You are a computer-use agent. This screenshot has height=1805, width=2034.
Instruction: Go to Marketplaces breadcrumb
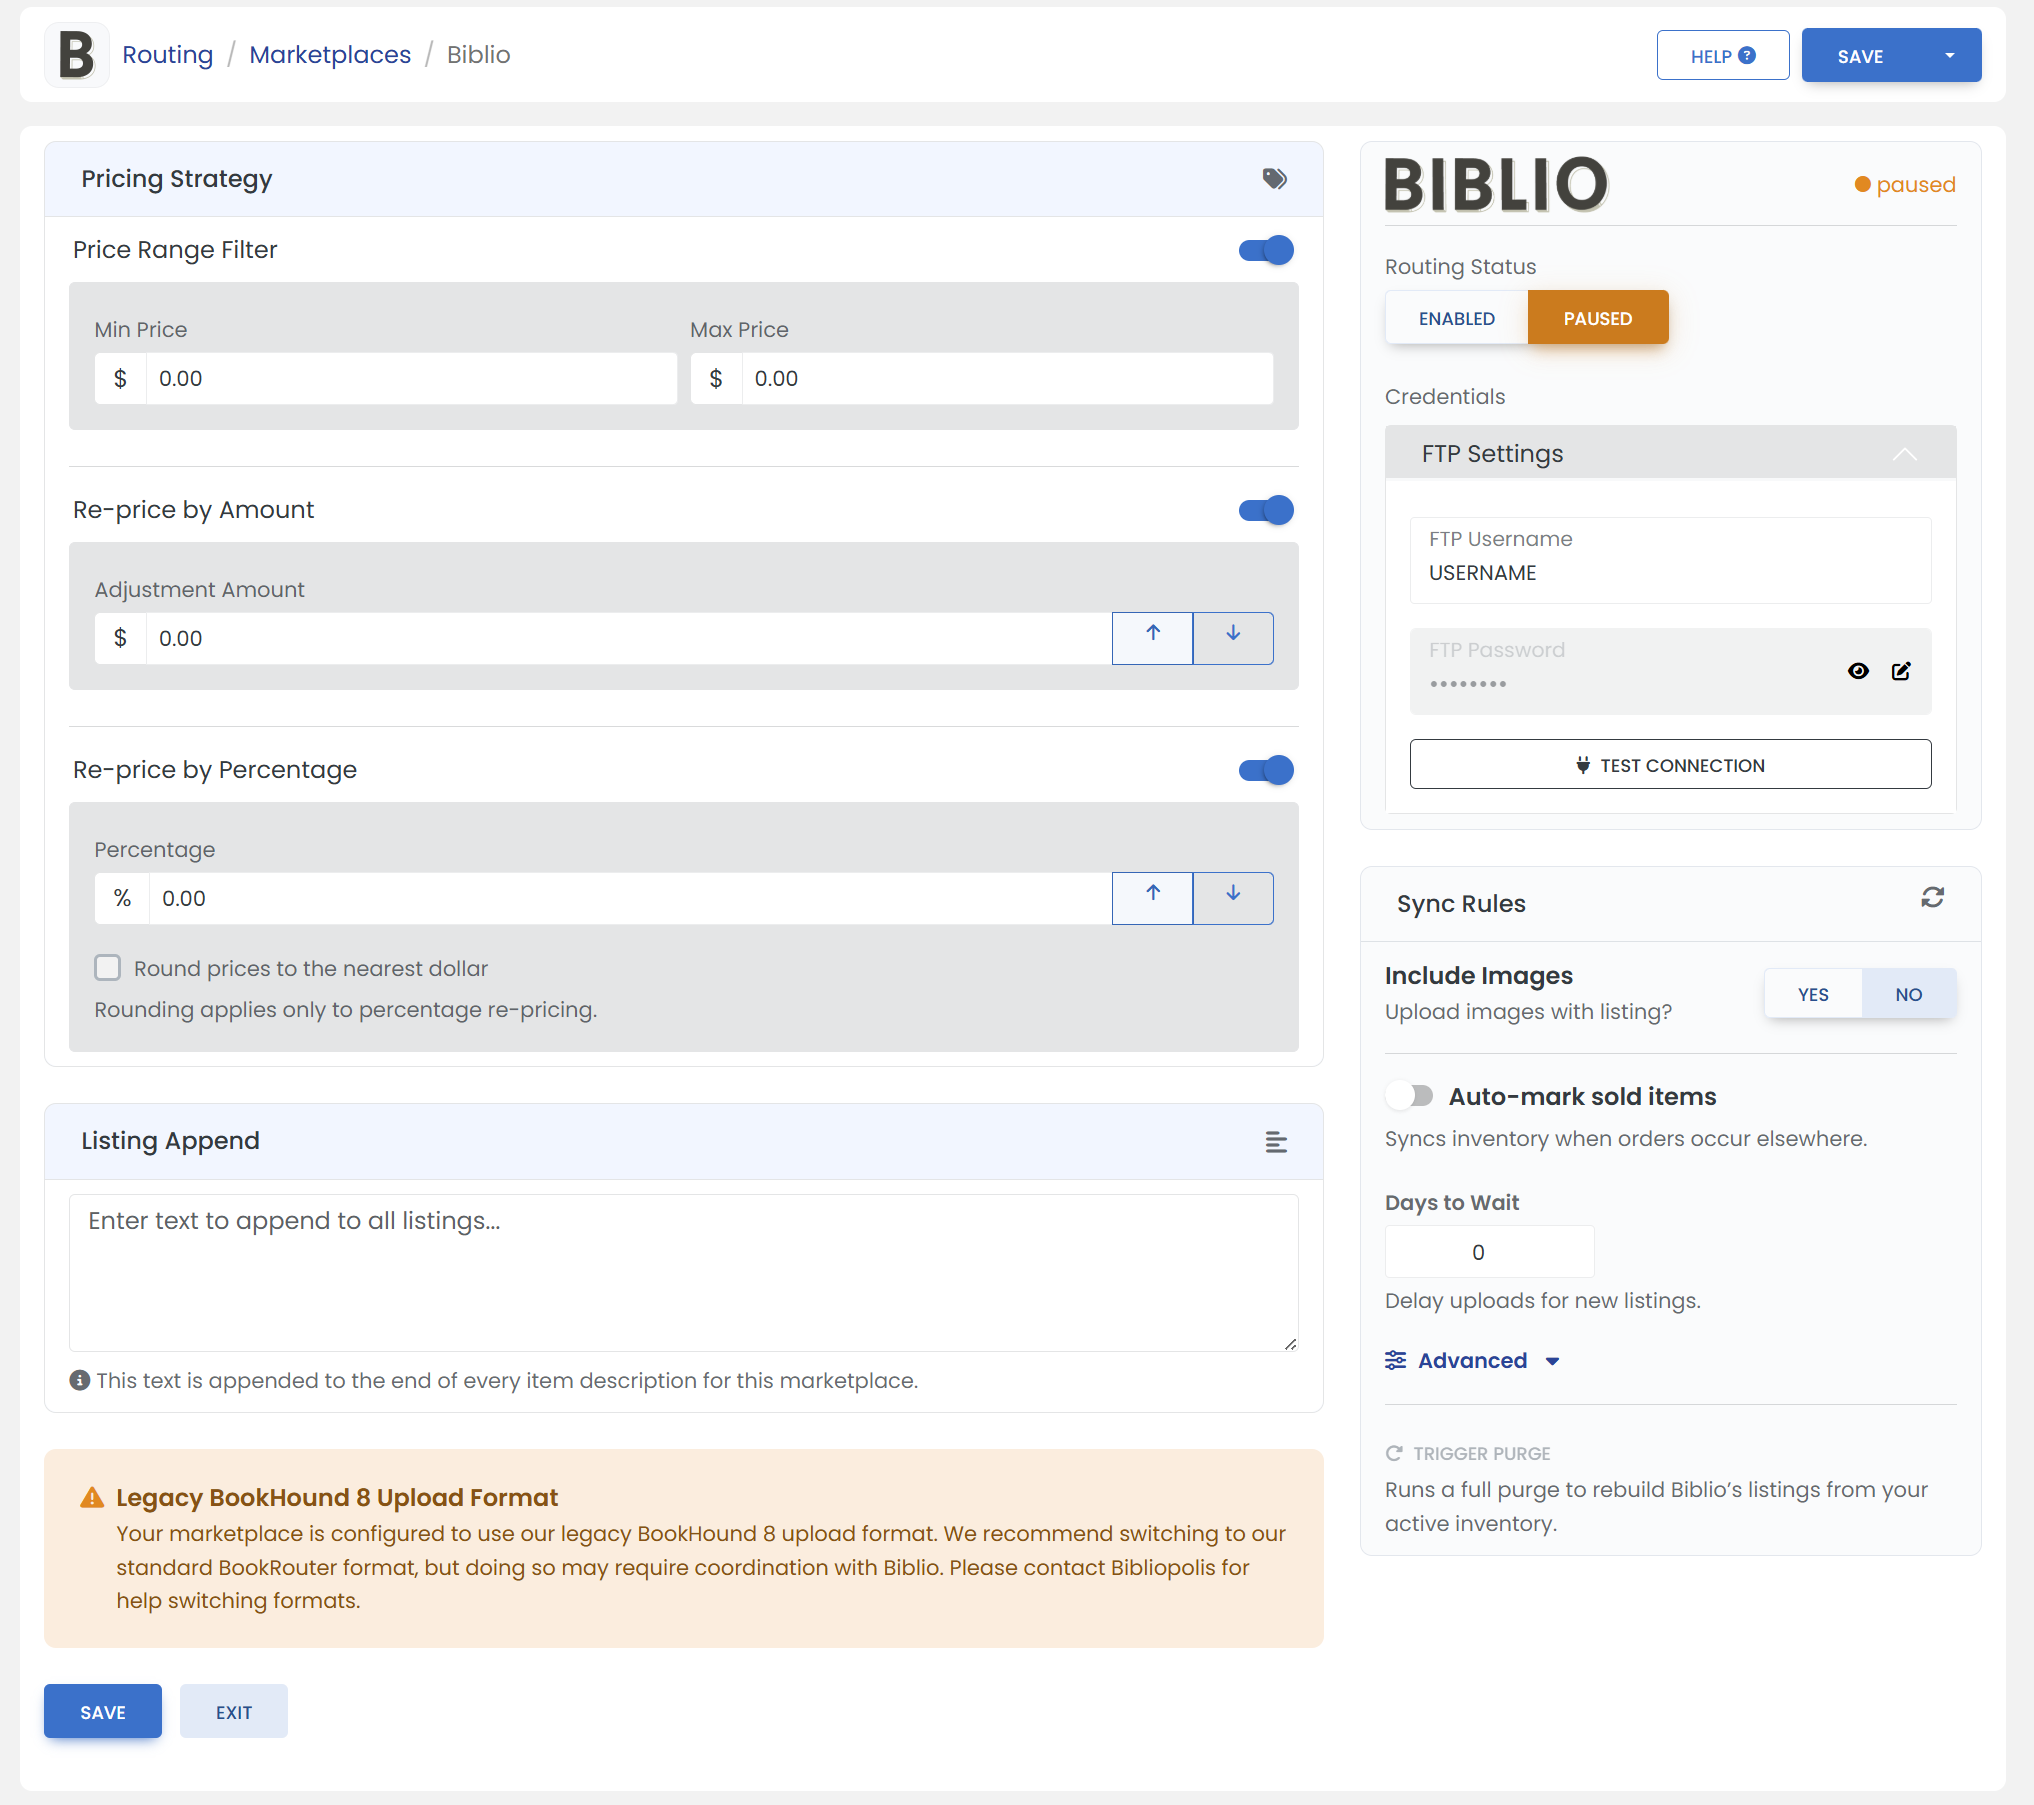point(330,55)
